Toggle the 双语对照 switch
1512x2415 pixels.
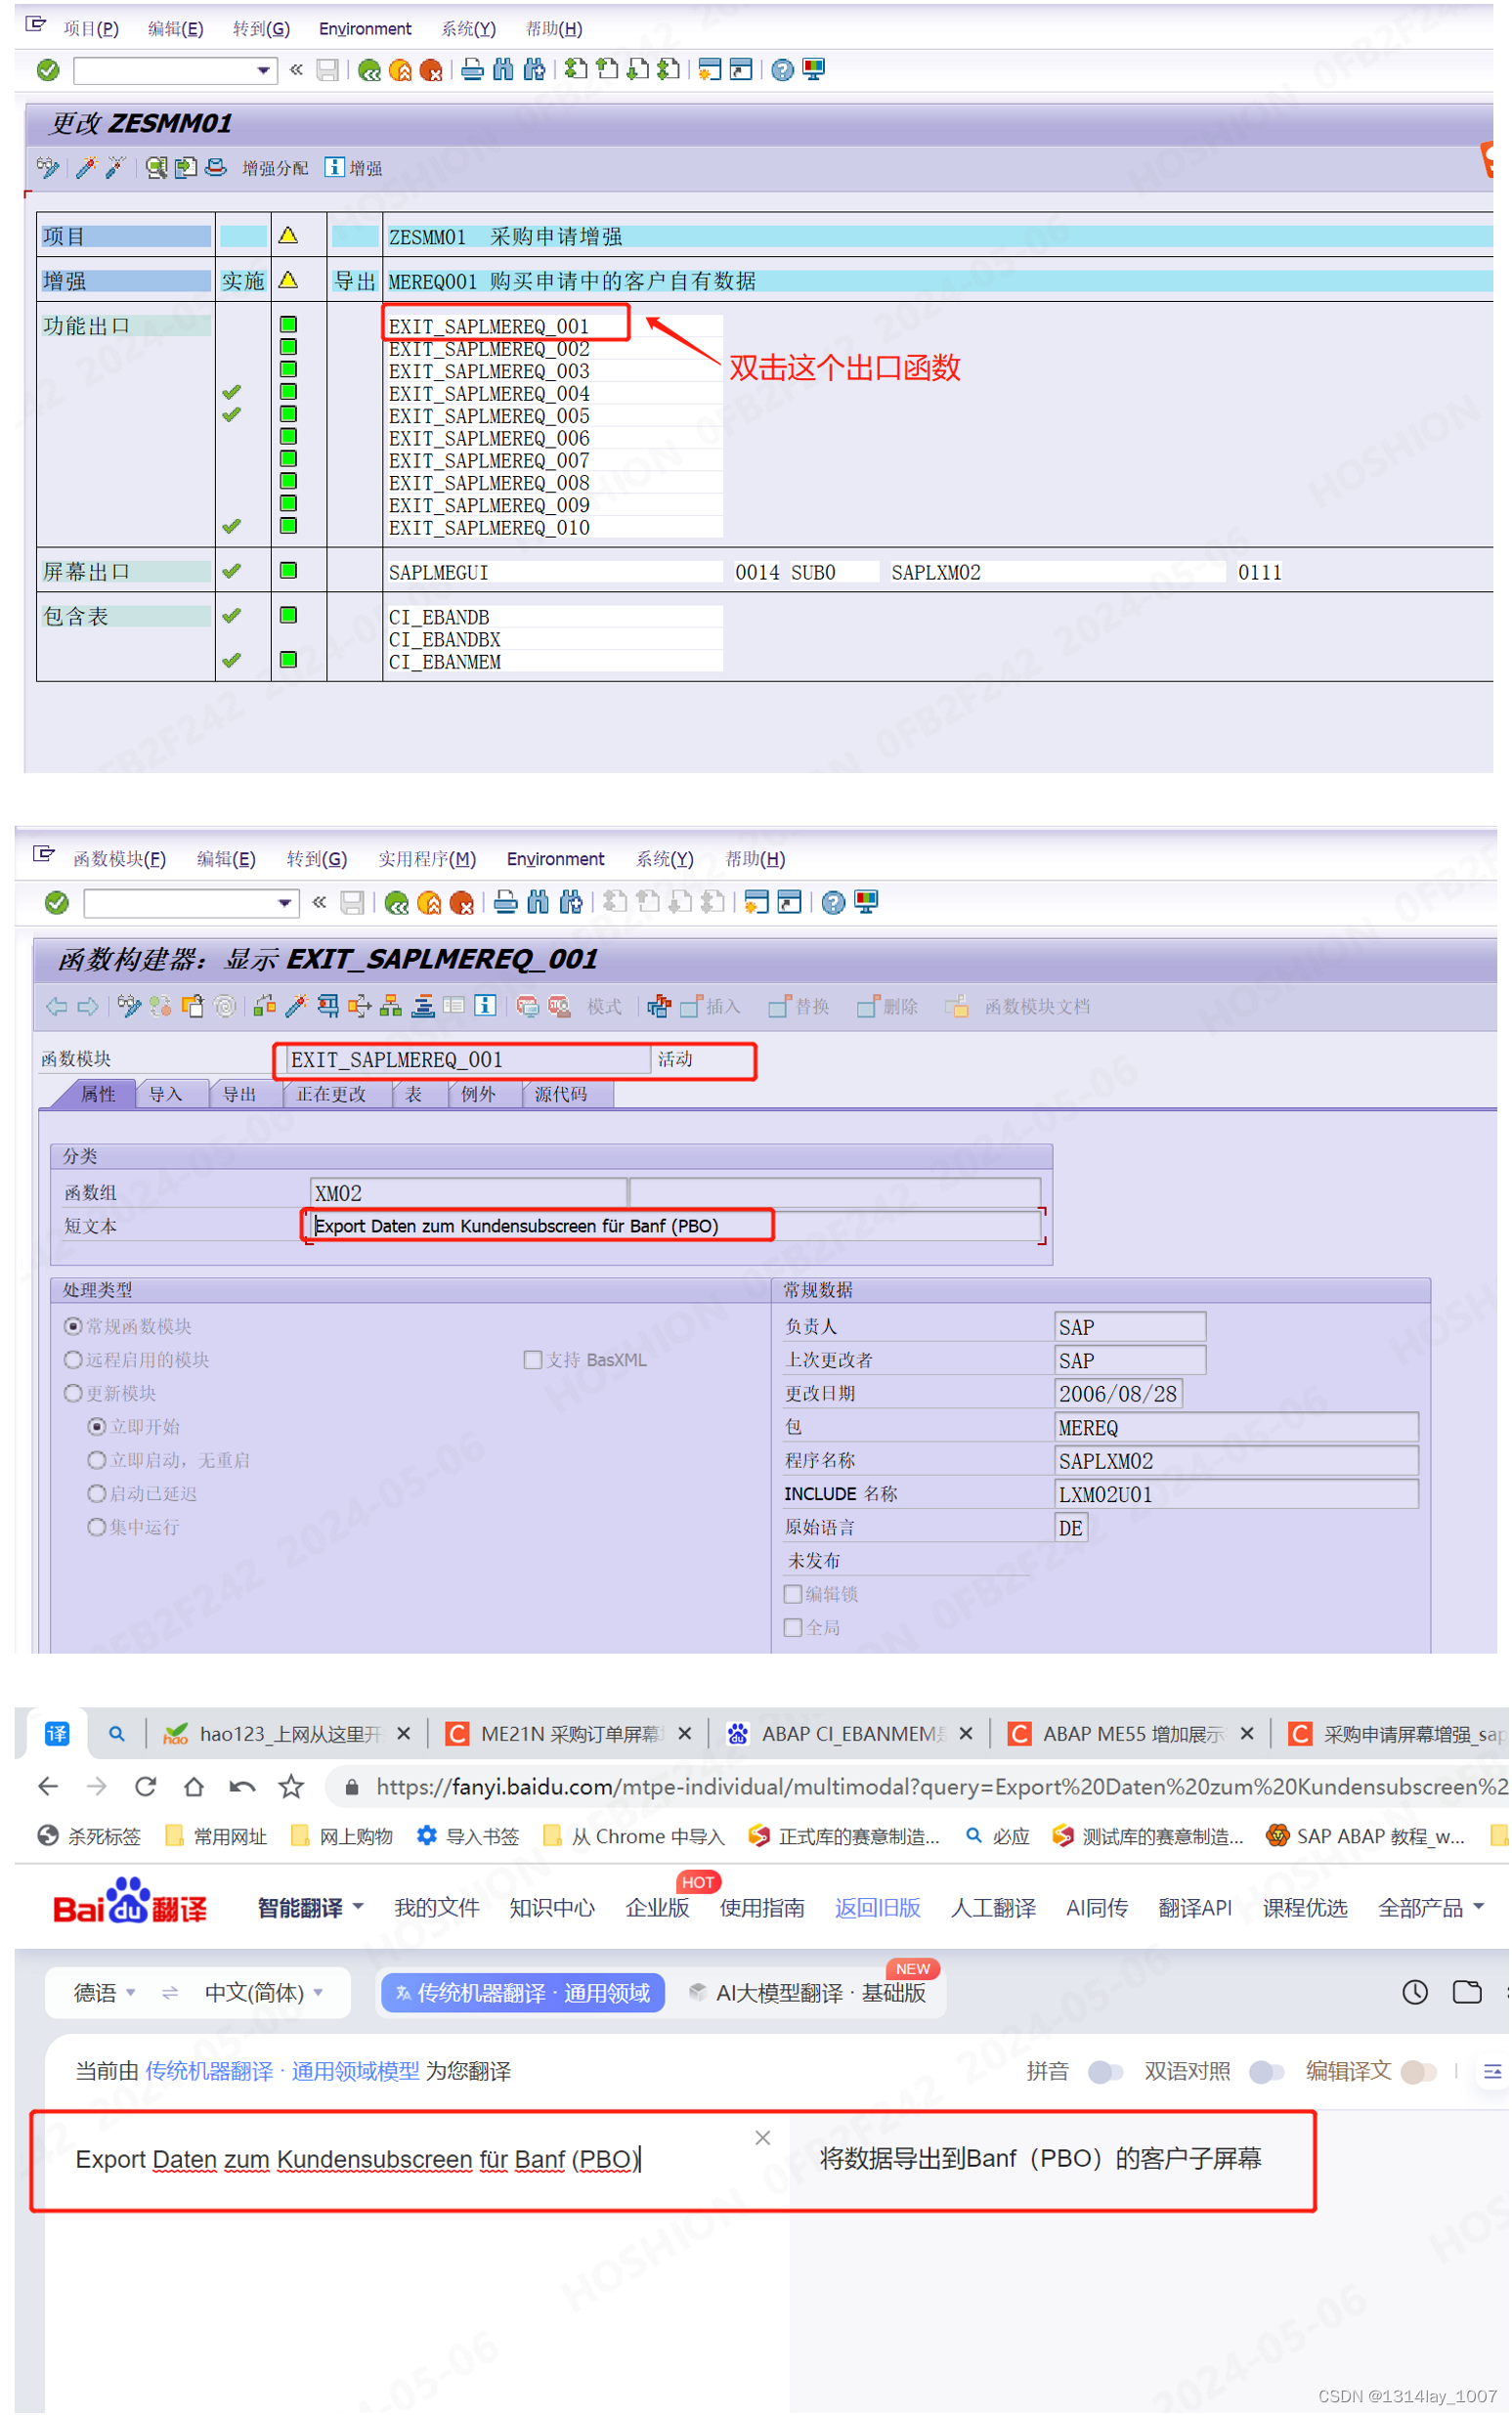click(1267, 2073)
